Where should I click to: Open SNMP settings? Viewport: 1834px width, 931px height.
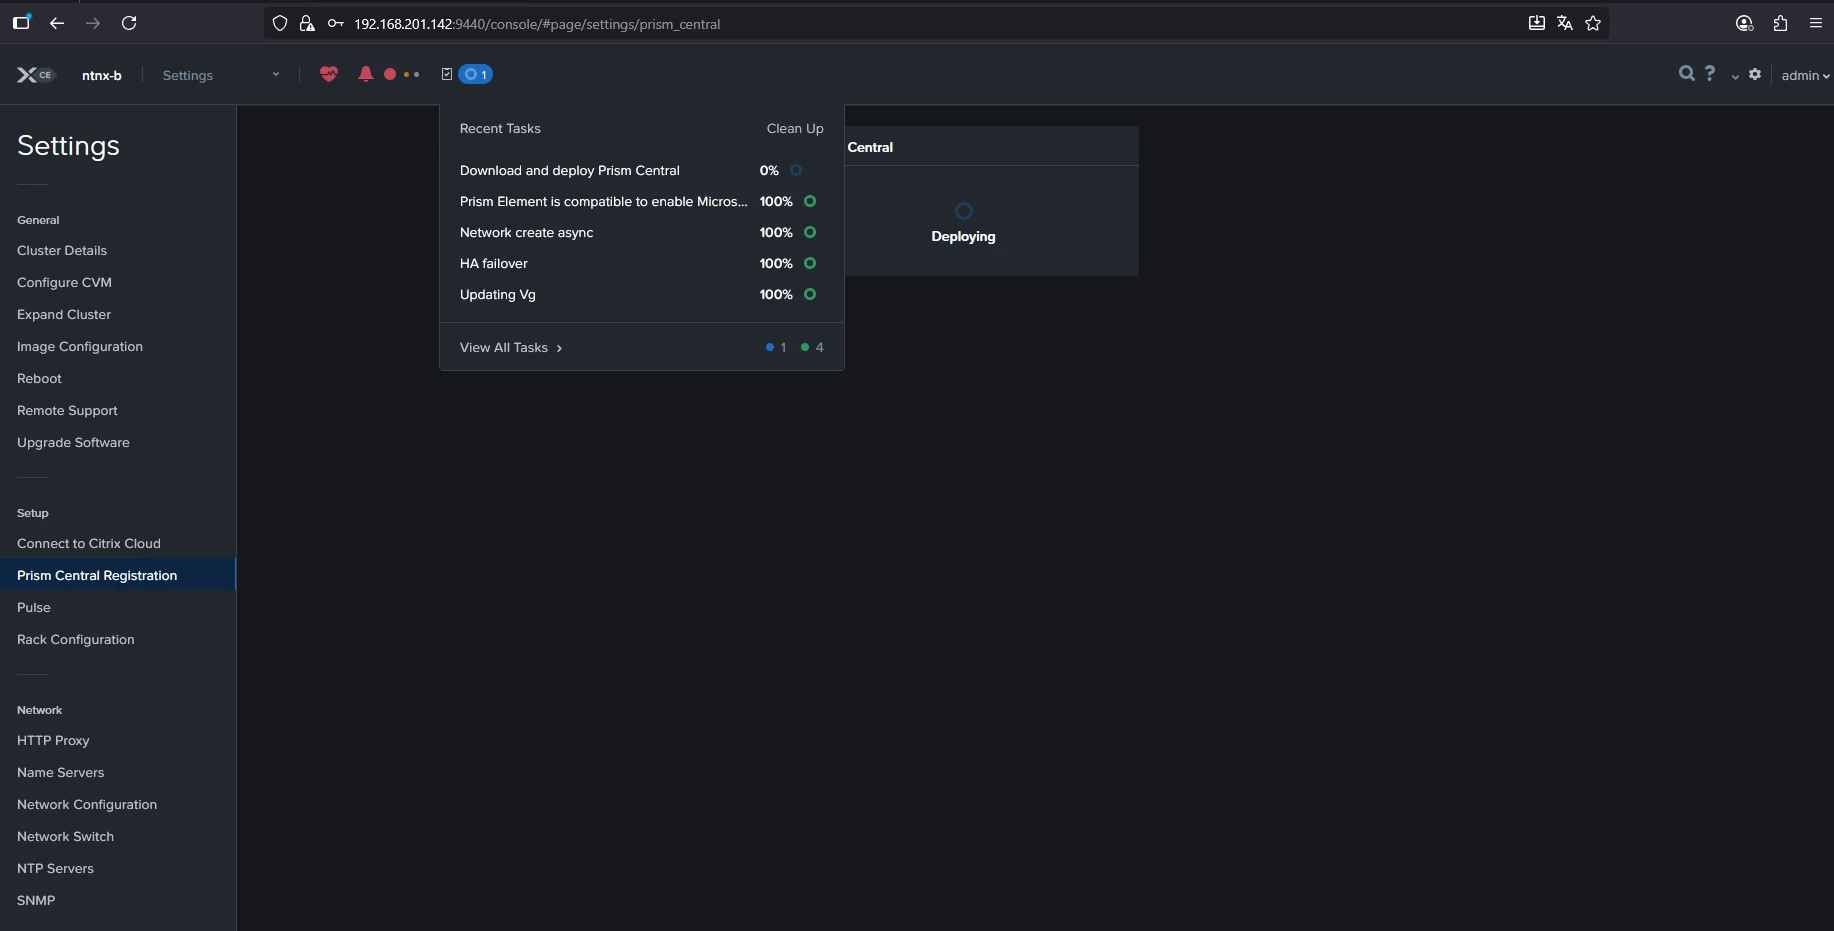[36, 900]
